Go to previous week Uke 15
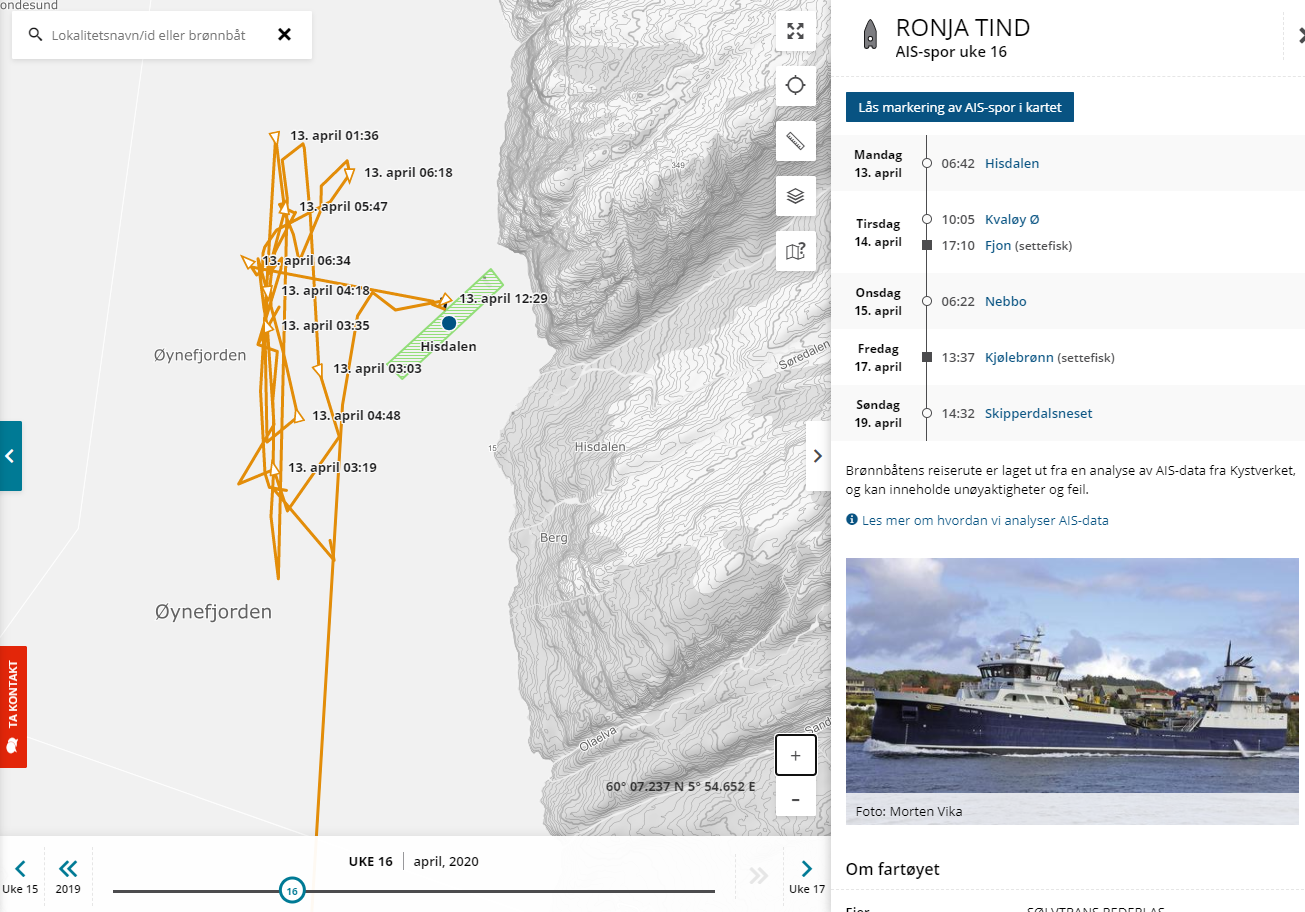Screen dimensions: 1305x912 pos(20,876)
